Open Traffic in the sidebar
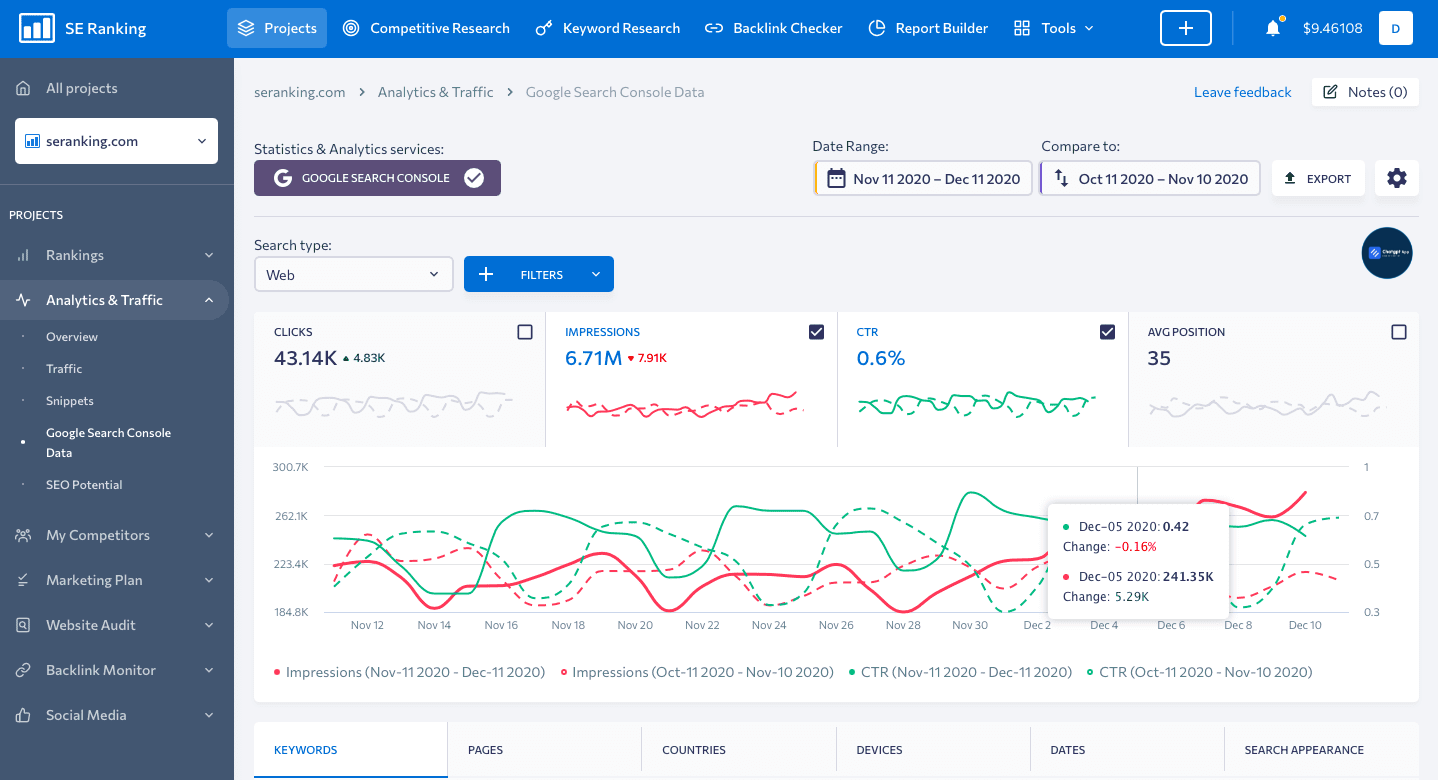Viewport: 1438px width, 780px height. pos(64,369)
